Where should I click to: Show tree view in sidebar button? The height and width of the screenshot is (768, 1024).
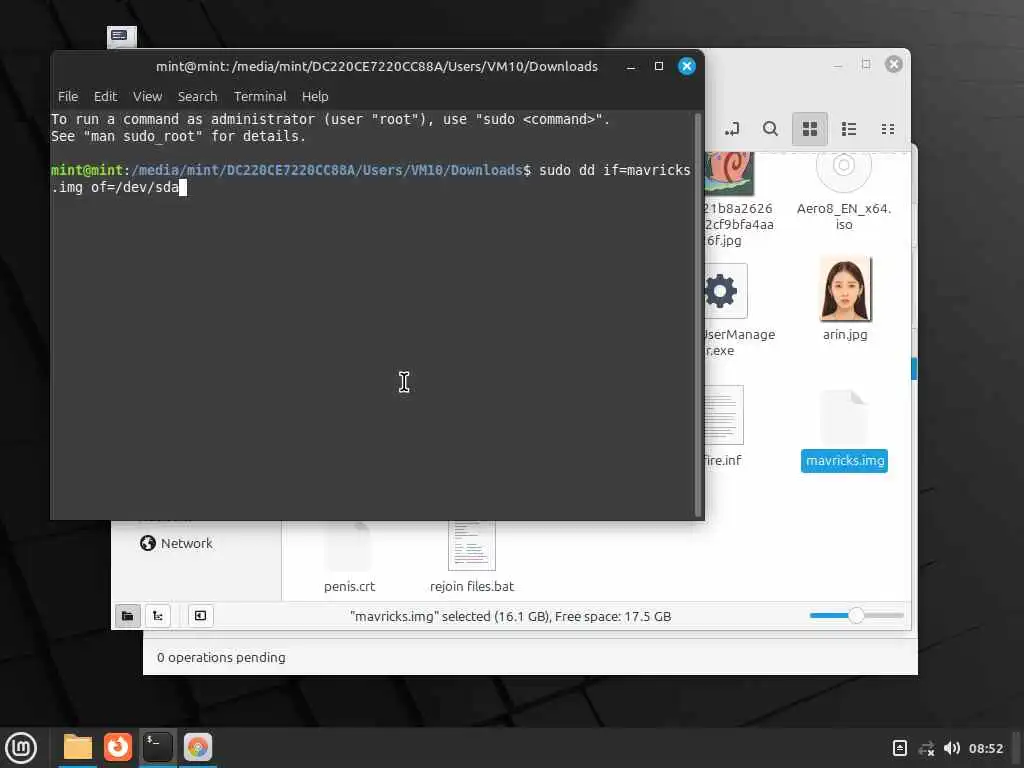(158, 616)
